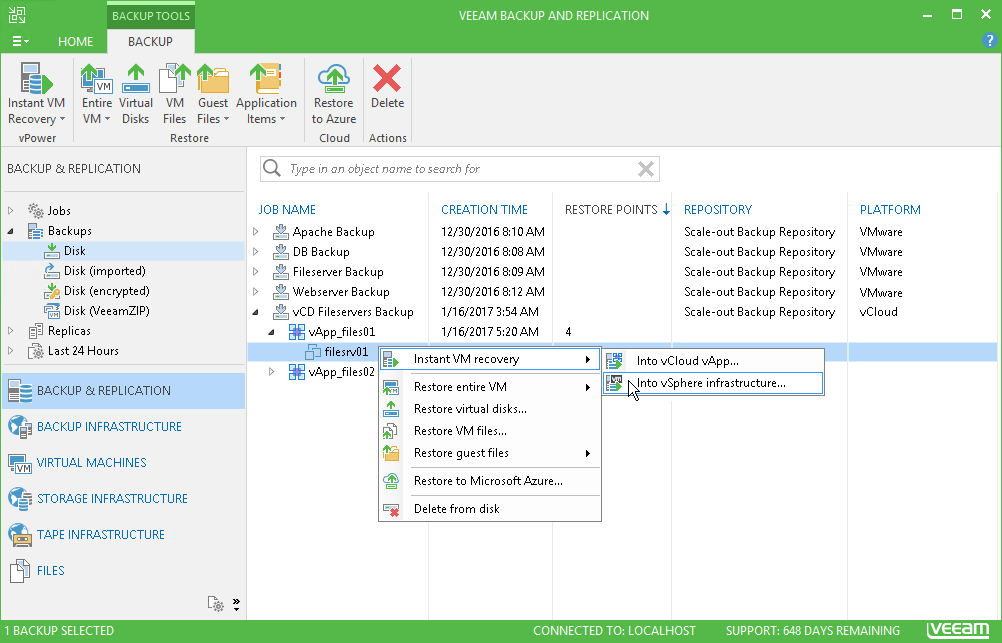Open Backup Infrastructure view
1002x643 pixels.
pyautogui.click(x=123, y=426)
